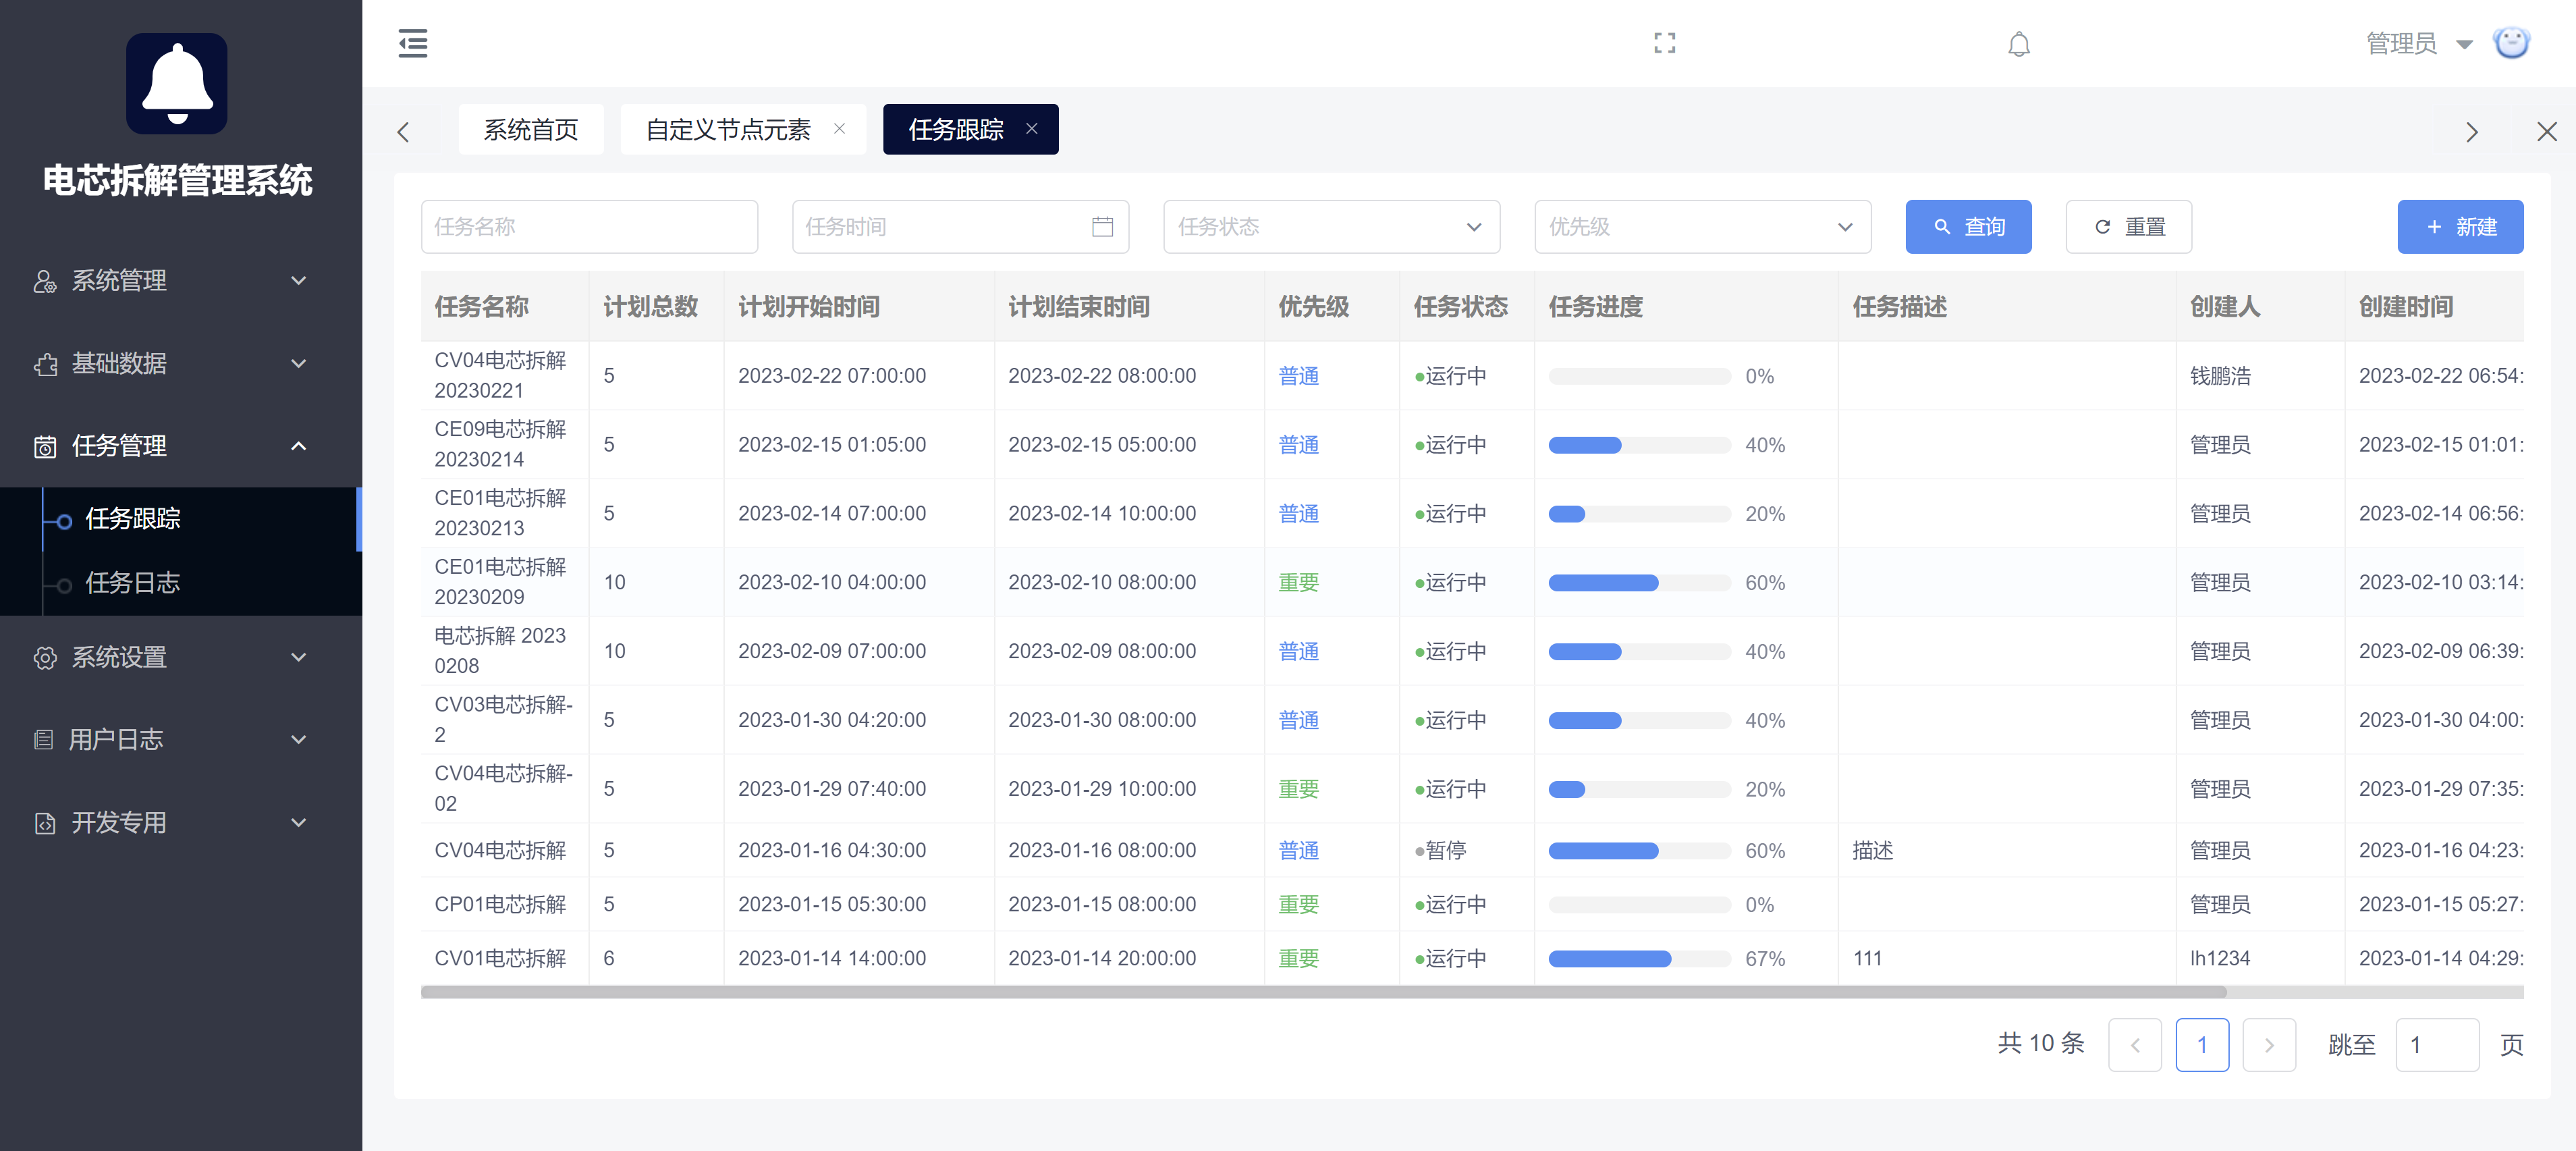Click the 任务时间 date field
The width and height of the screenshot is (2576, 1151).
[960, 227]
